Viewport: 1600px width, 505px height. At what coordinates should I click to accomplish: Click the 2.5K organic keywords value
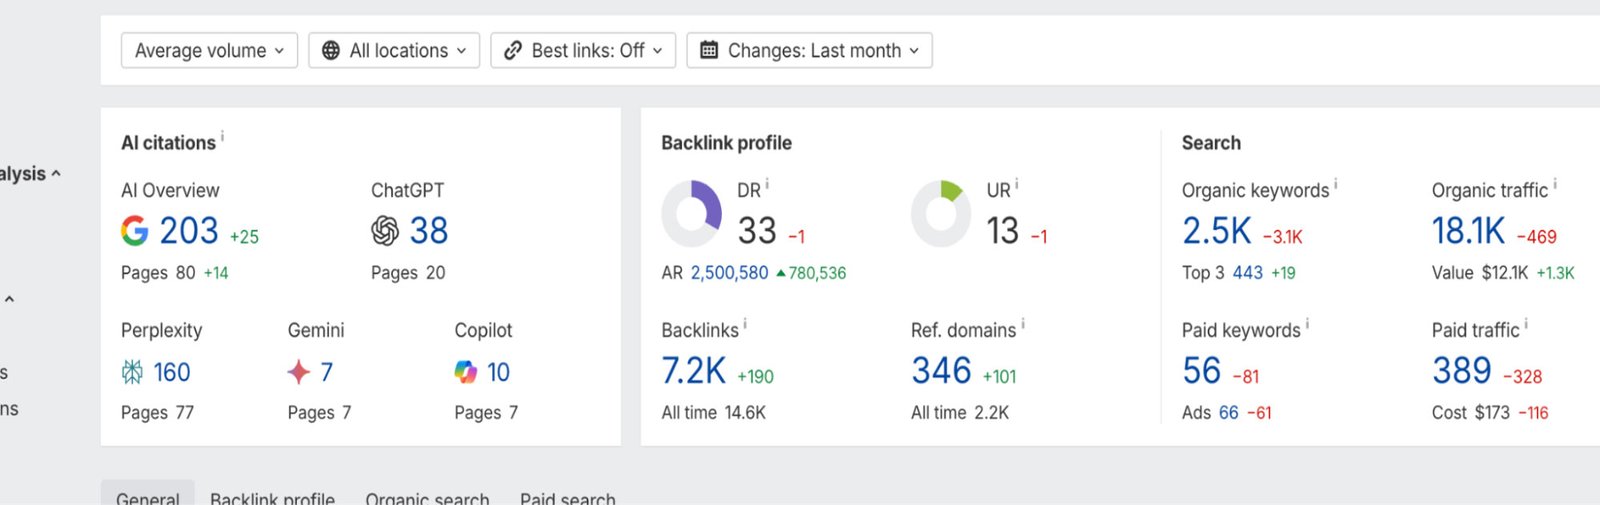1216,231
